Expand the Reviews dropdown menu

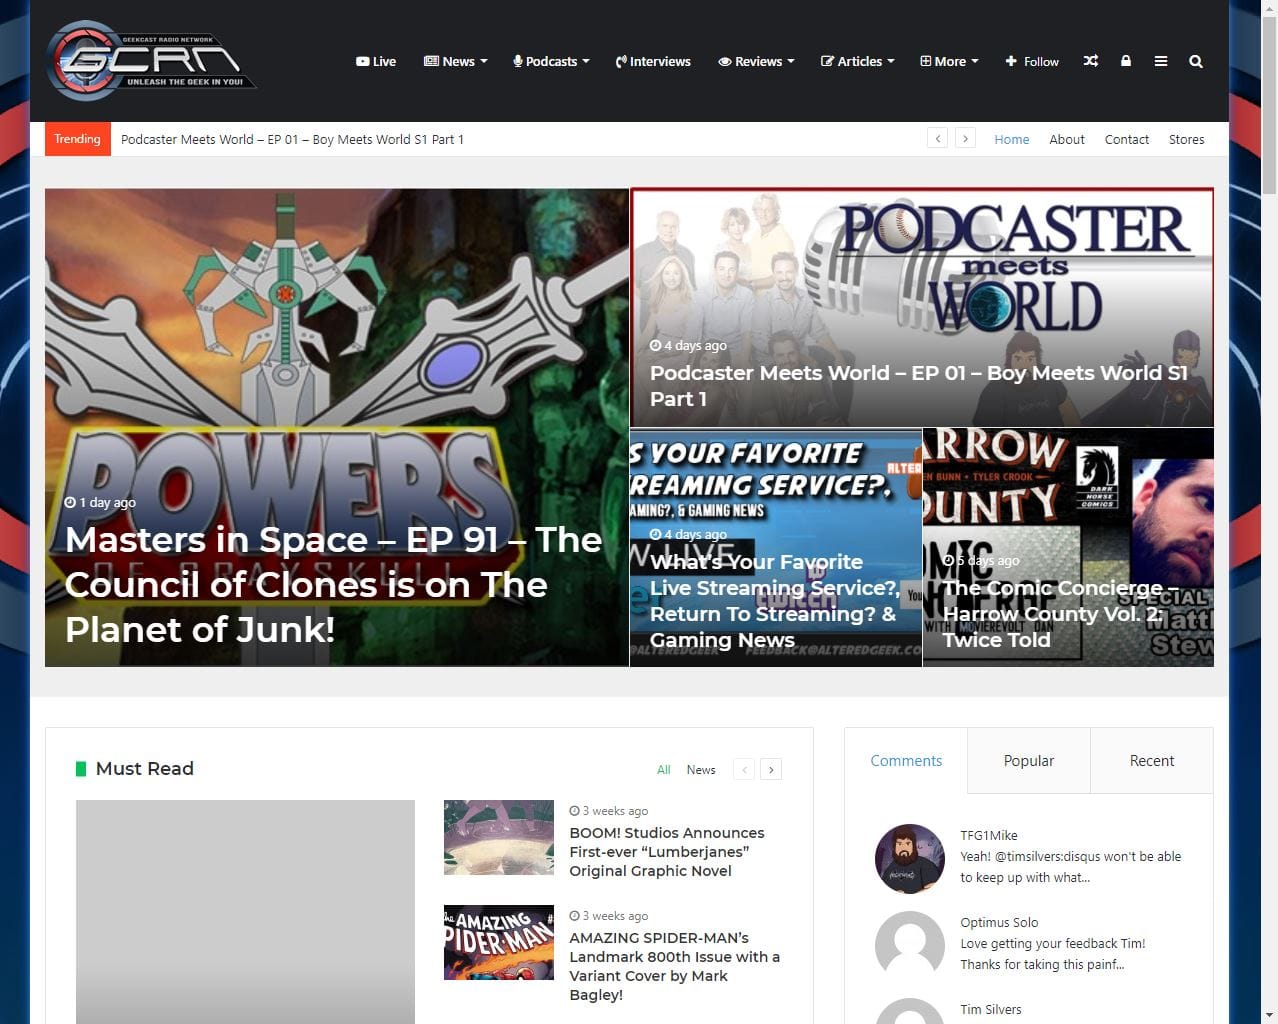tap(756, 61)
